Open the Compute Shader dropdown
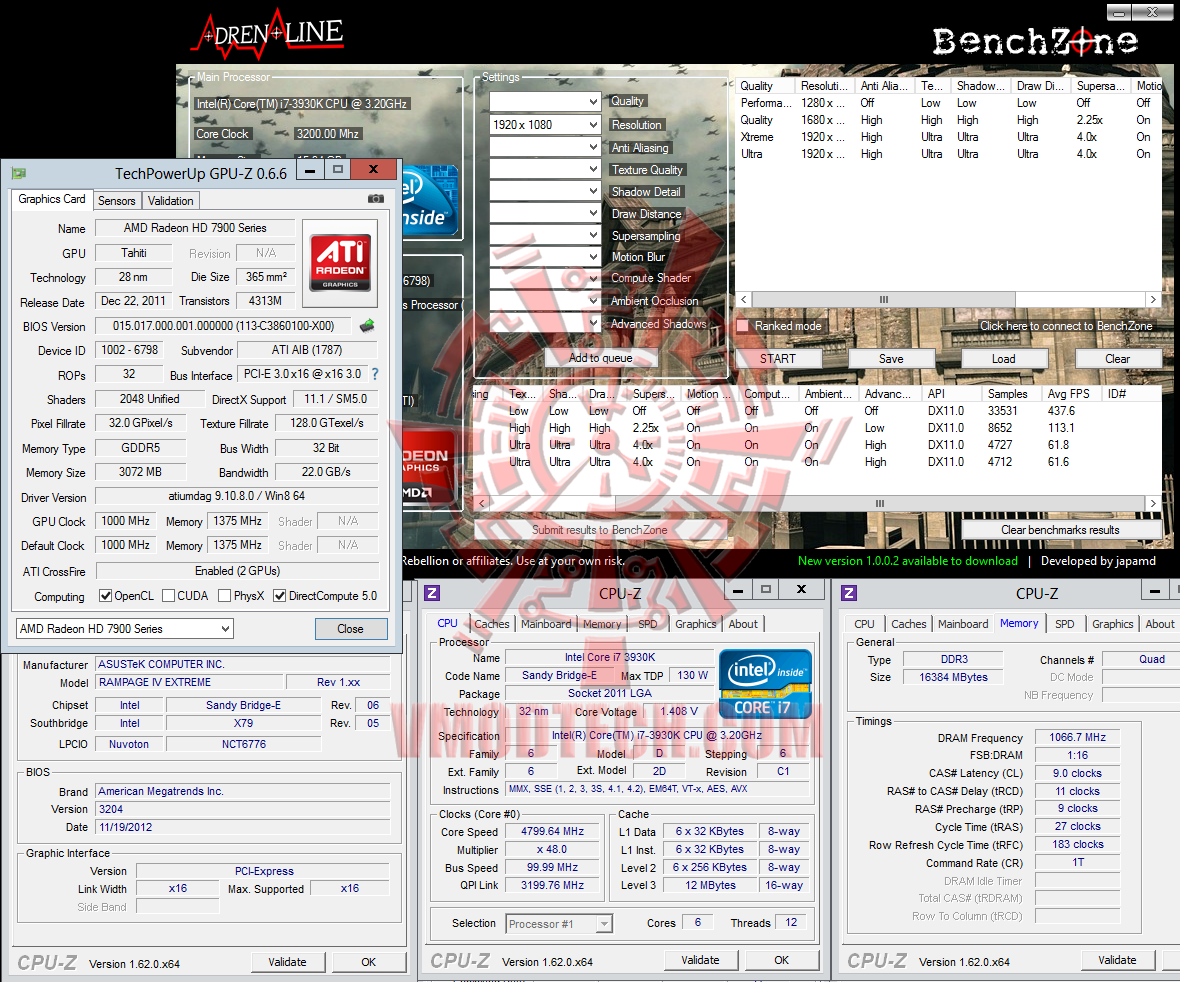The image size is (1180, 982). [x=545, y=278]
